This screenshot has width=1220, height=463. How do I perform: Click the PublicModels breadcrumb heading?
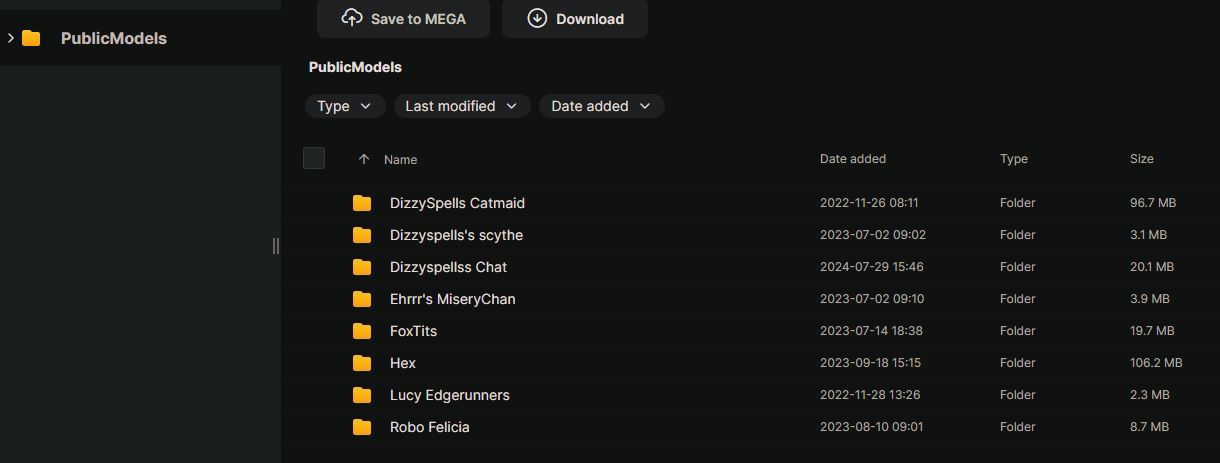(x=355, y=67)
